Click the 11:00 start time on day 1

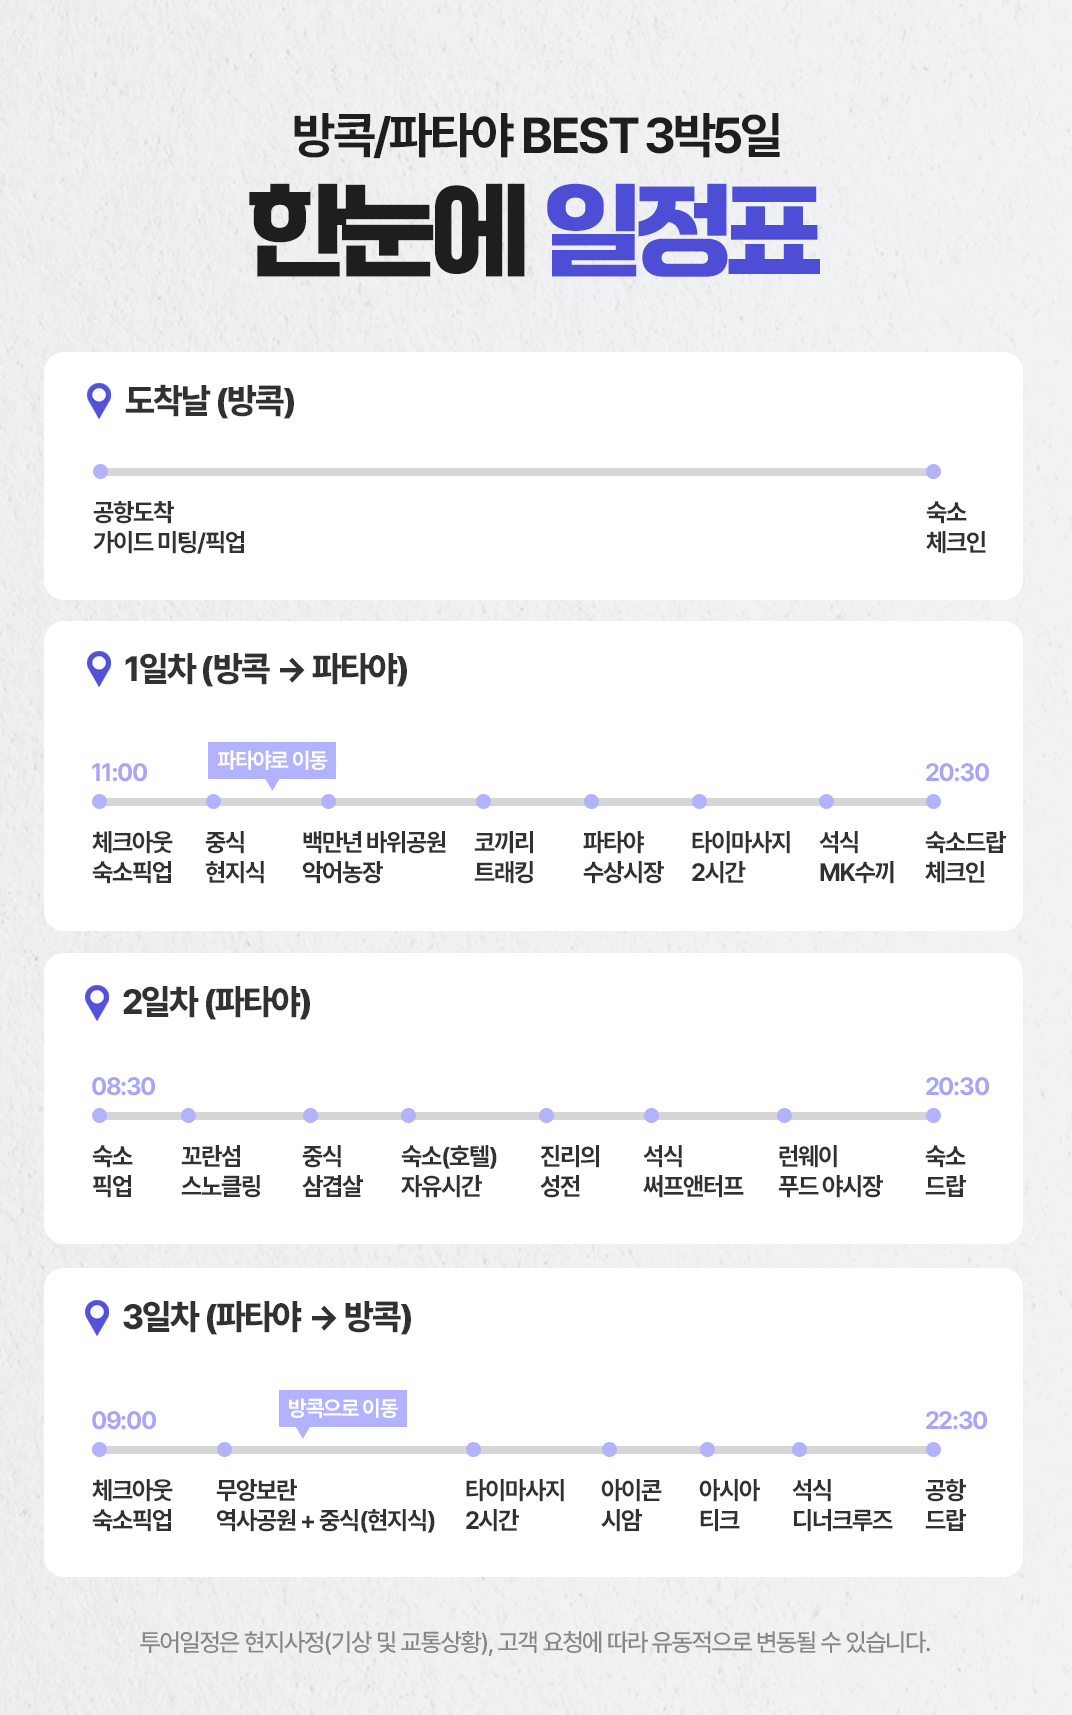point(119,773)
